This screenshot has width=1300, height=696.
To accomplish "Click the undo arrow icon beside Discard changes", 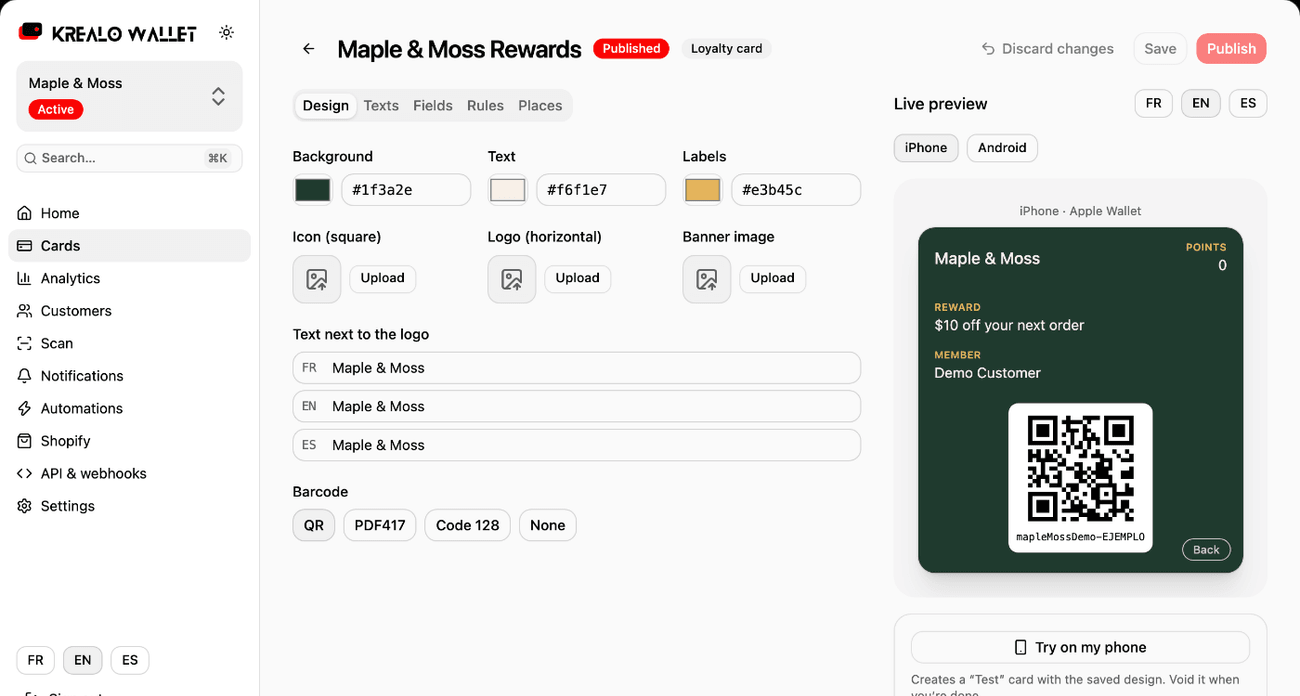I will tap(988, 48).
